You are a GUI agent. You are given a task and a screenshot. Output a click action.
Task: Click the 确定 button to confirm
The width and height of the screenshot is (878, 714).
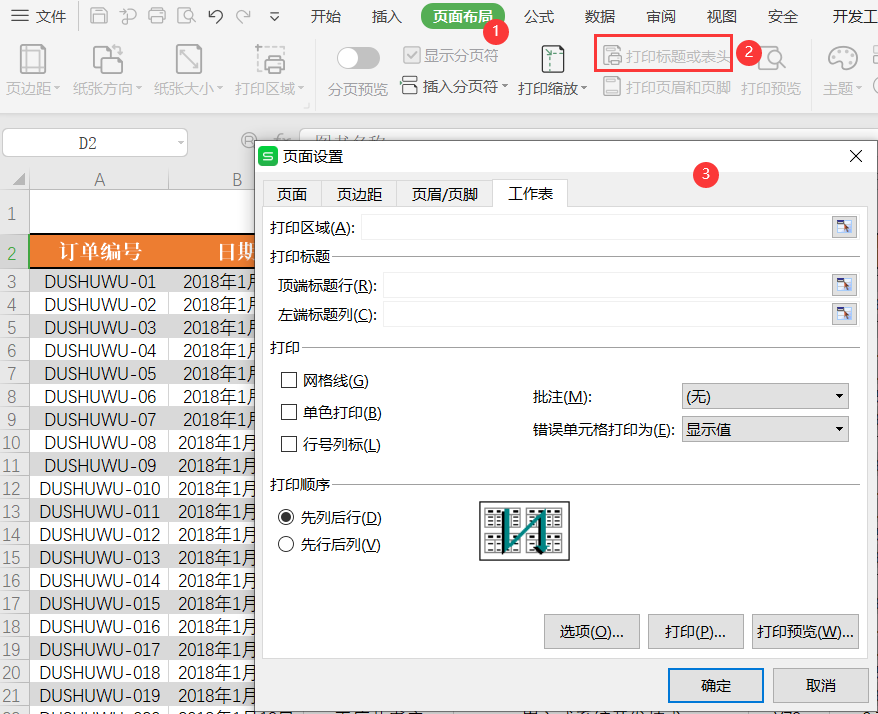[x=715, y=685]
